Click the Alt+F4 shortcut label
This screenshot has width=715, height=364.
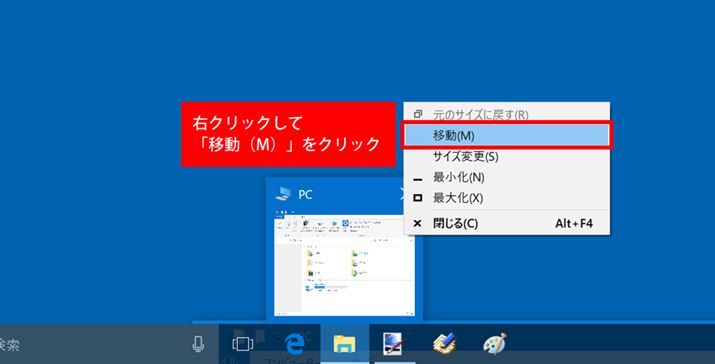(x=574, y=224)
